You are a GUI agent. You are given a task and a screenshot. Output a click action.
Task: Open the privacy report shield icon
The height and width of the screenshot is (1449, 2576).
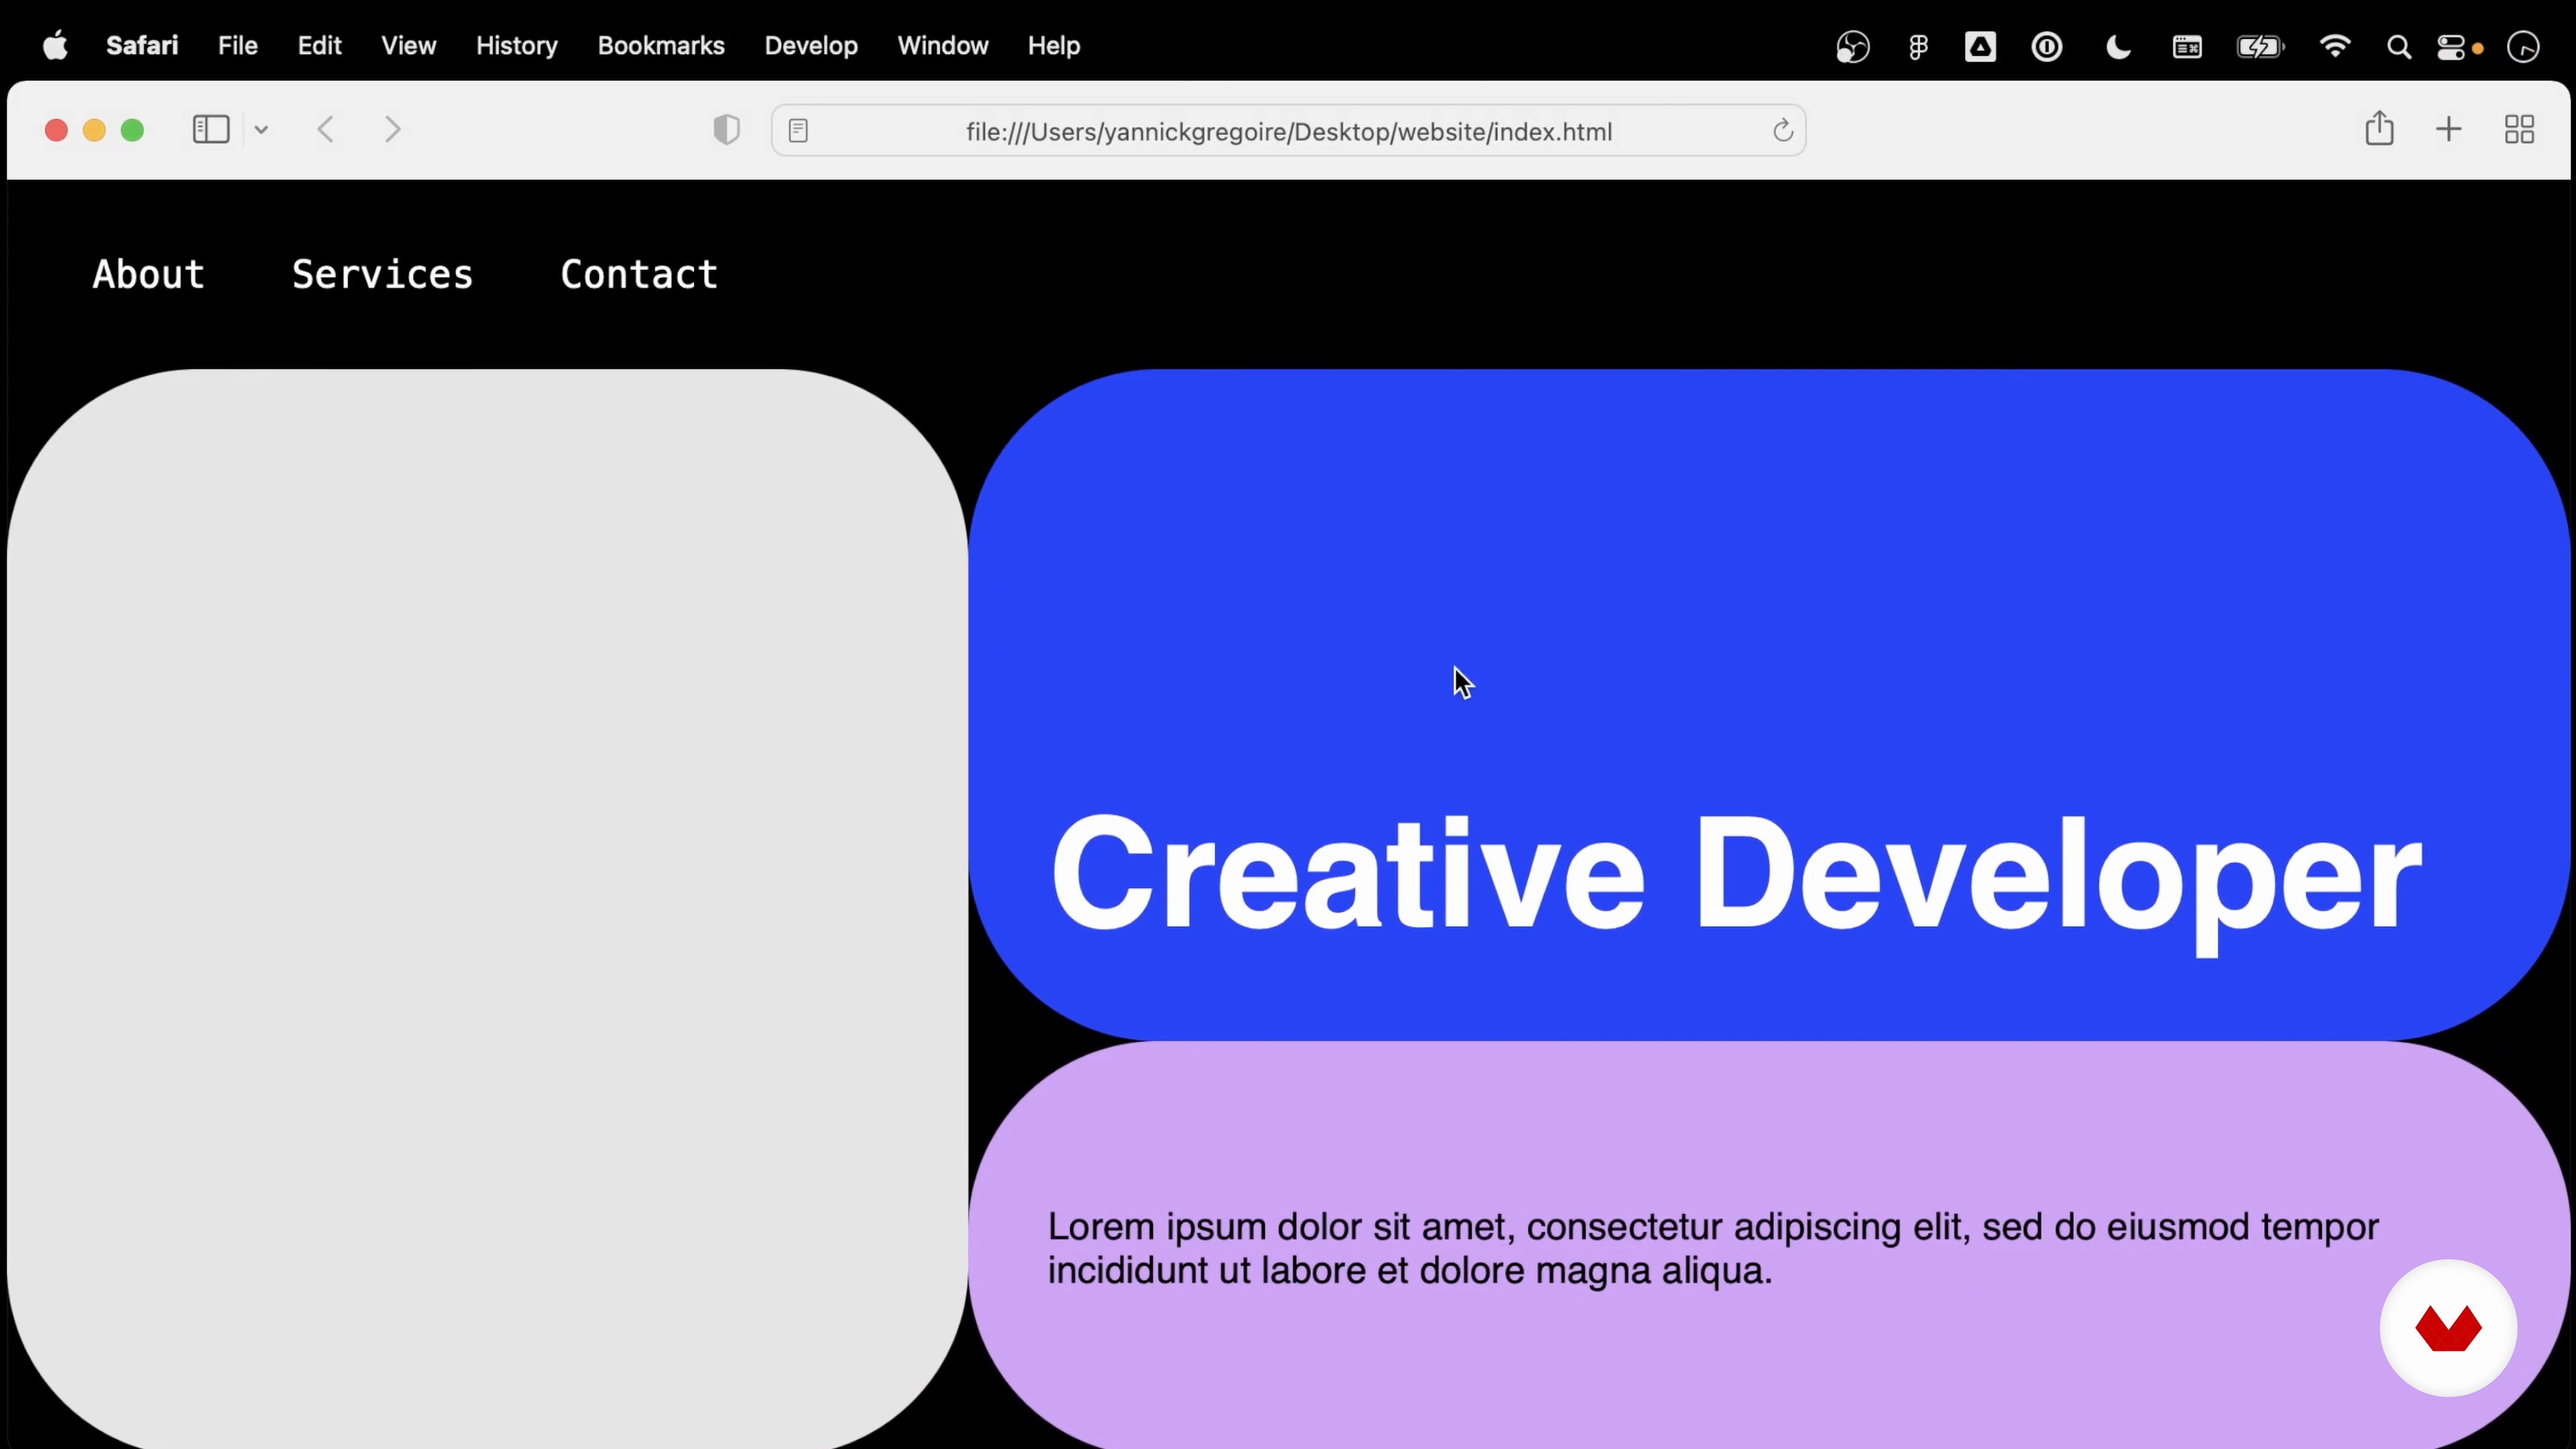point(727,130)
